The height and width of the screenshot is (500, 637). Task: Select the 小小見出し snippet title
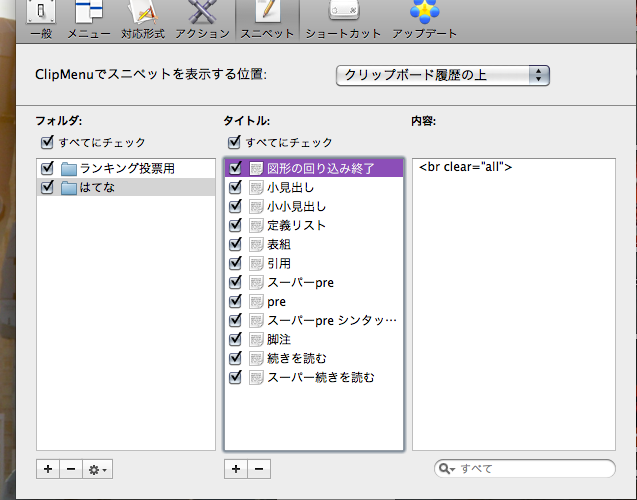[x=297, y=207]
